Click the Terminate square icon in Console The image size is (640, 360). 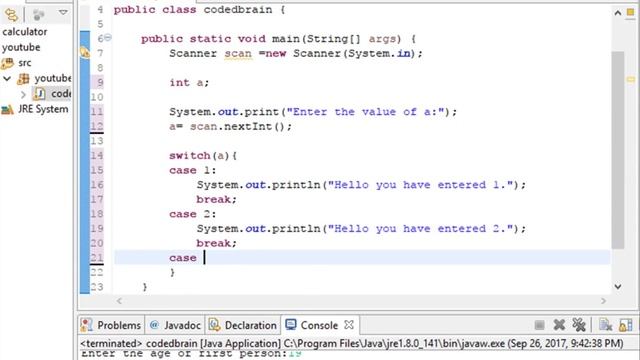coord(539,325)
